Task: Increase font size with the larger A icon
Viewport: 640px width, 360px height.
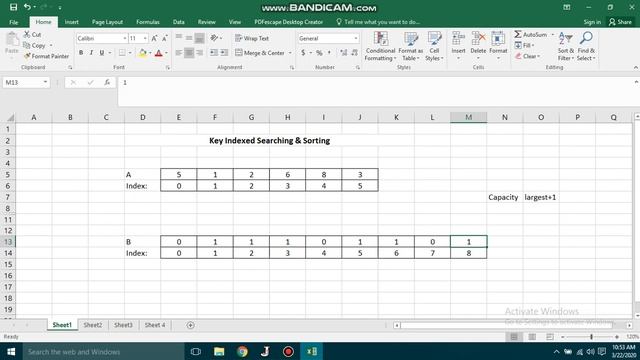Action: tap(154, 38)
